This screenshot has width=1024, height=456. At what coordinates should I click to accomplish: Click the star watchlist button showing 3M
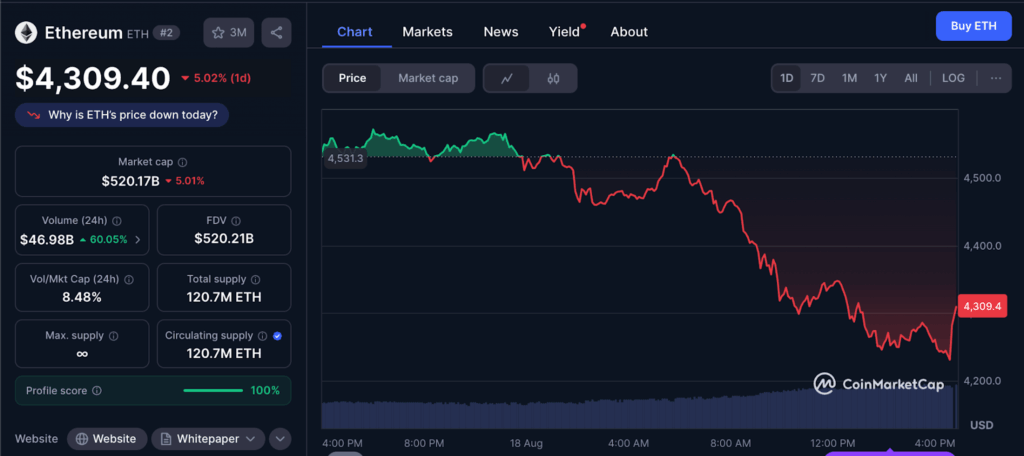click(x=228, y=33)
